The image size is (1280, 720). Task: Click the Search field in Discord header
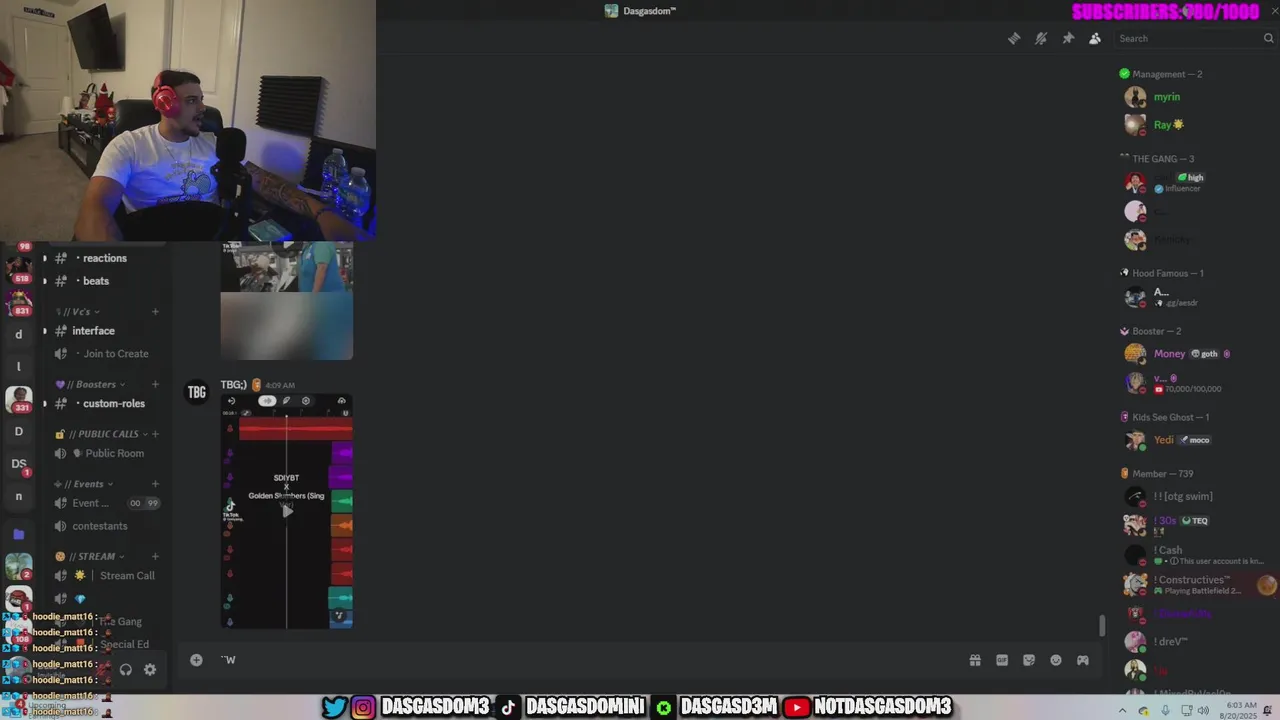[1194, 38]
